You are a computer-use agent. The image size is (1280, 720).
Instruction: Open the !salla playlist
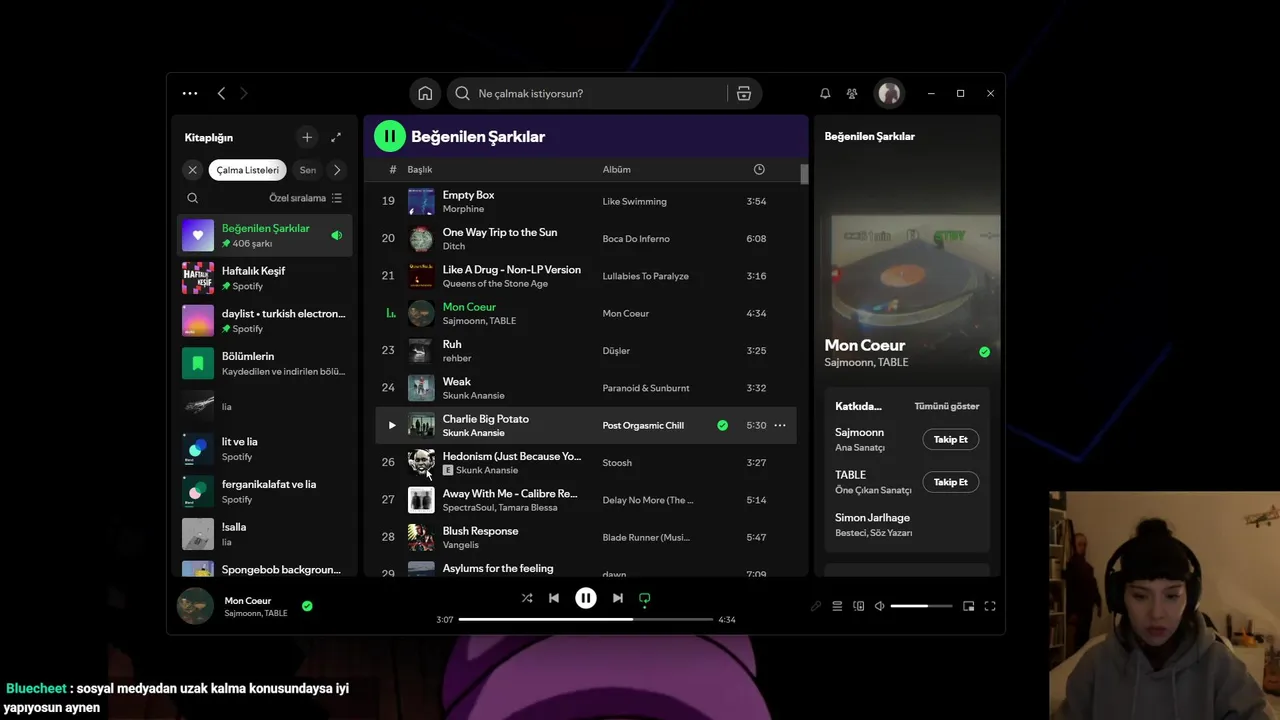(x=265, y=534)
